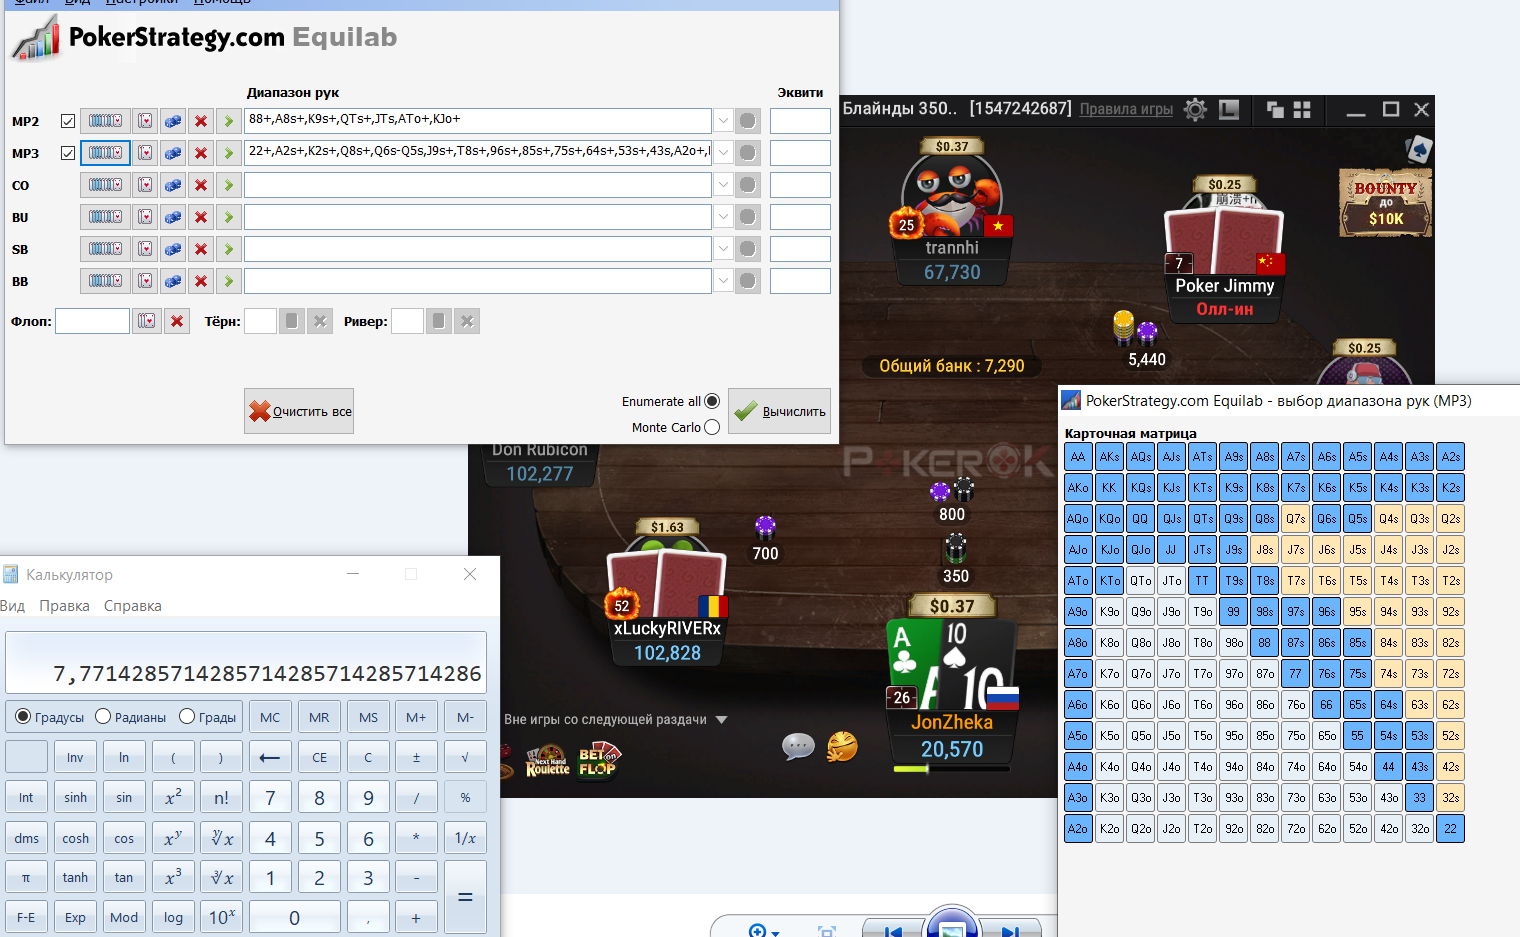
Task: Click calculator backspace arrow key
Action: [270, 757]
